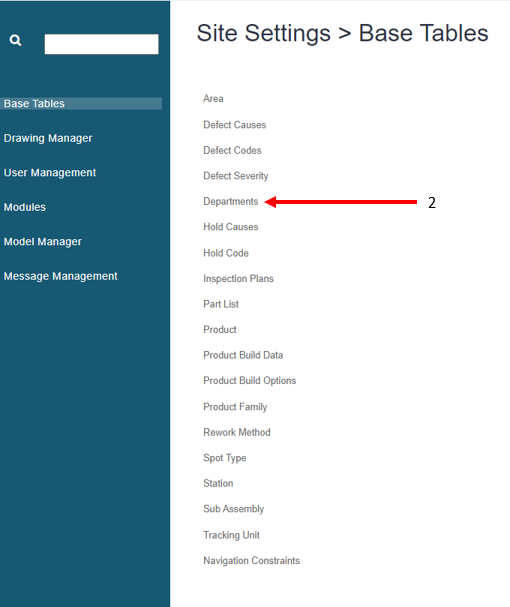Select the Defect Codes link
Image resolution: width=510 pixels, height=607 pixels.
[x=232, y=150]
